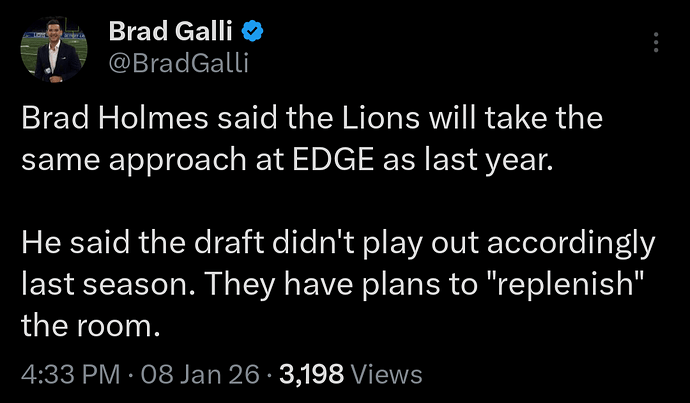Click the 08 Jan 26 date

[x=180, y=374]
